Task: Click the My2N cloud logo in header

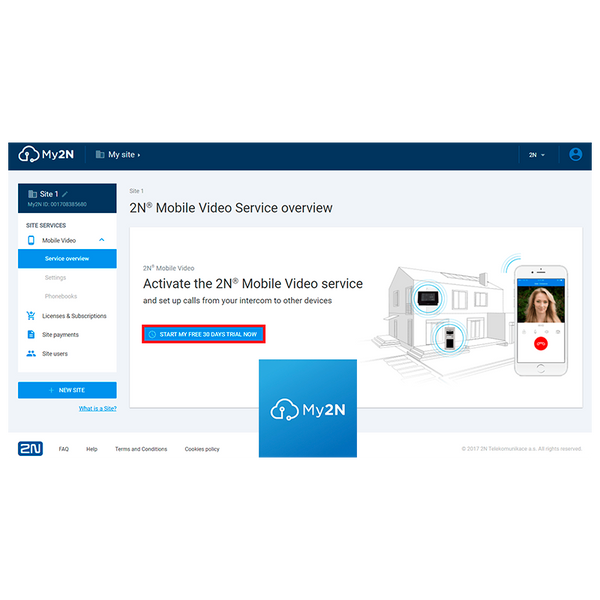Action: point(48,155)
